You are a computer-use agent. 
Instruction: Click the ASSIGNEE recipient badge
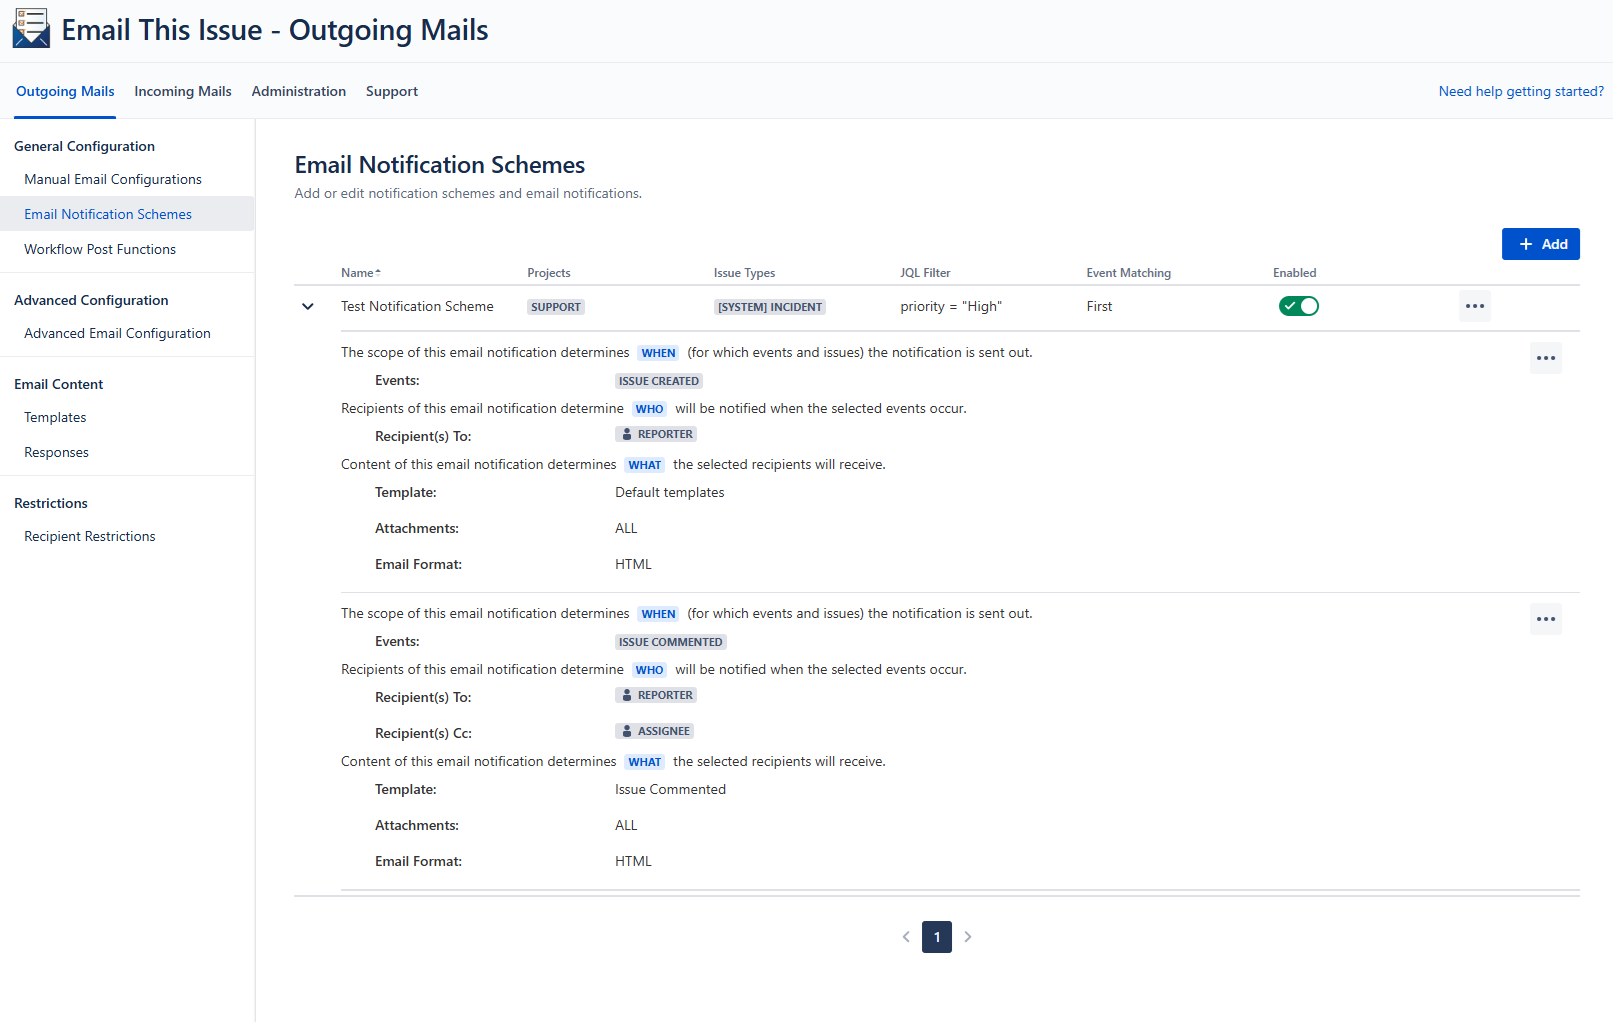(x=655, y=731)
